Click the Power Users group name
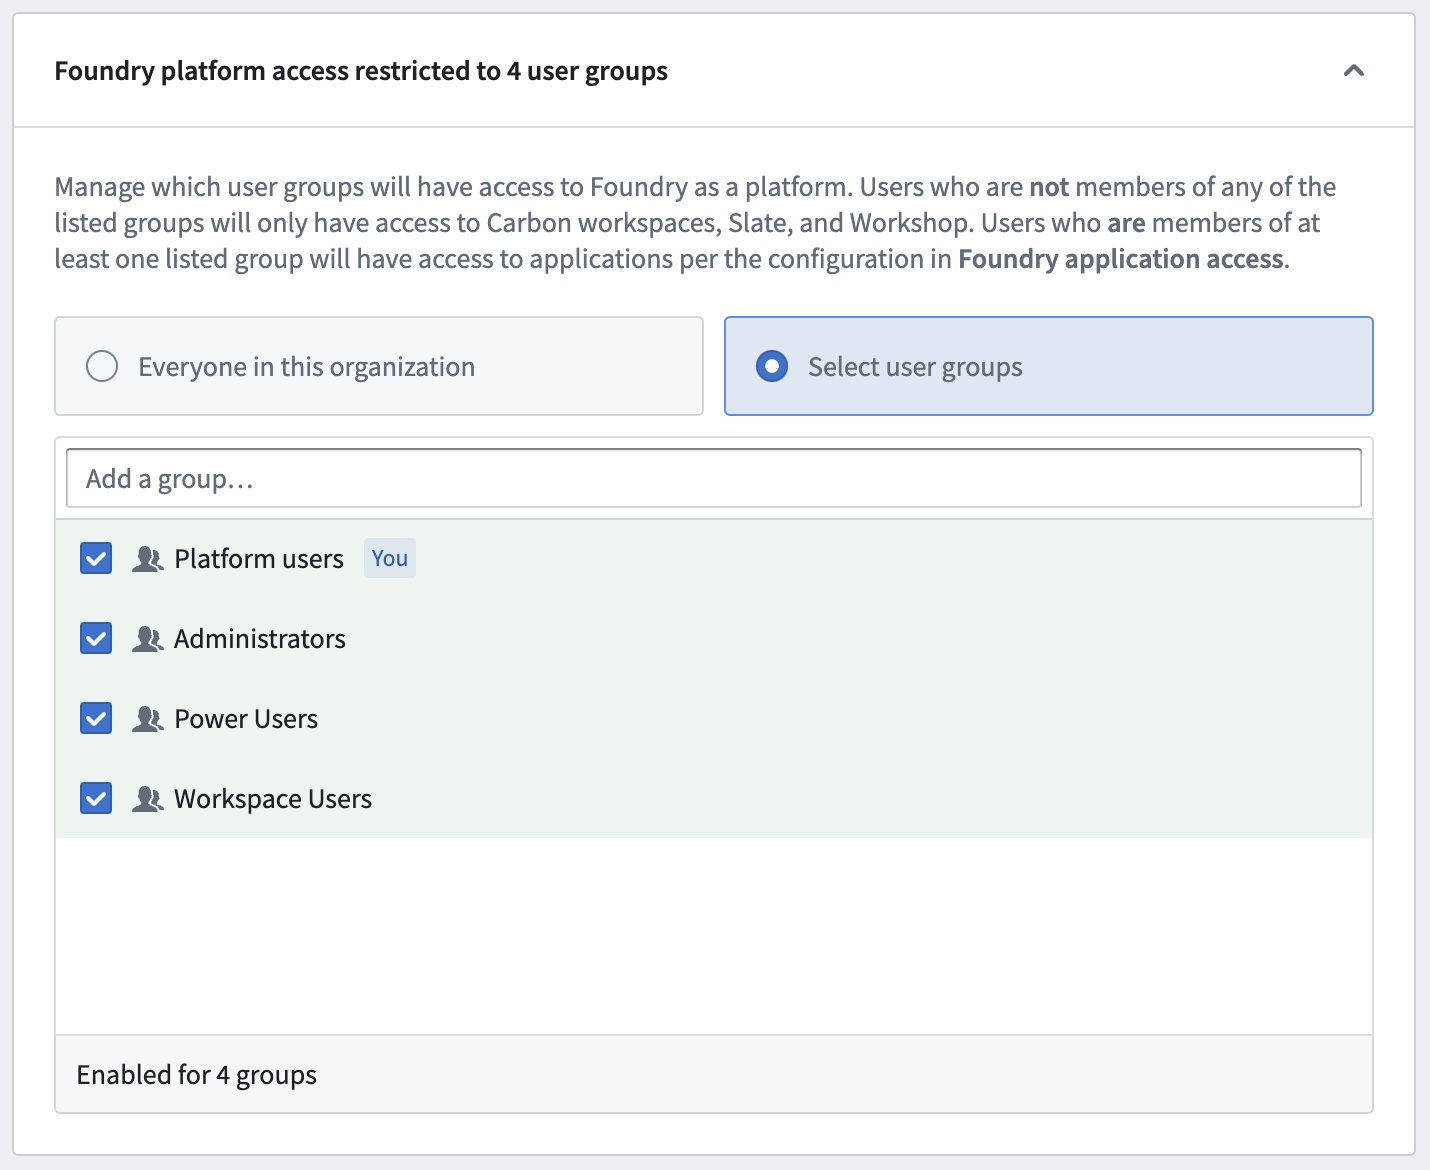Viewport: 1430px width, 1170px height. (x=246, y=719)
